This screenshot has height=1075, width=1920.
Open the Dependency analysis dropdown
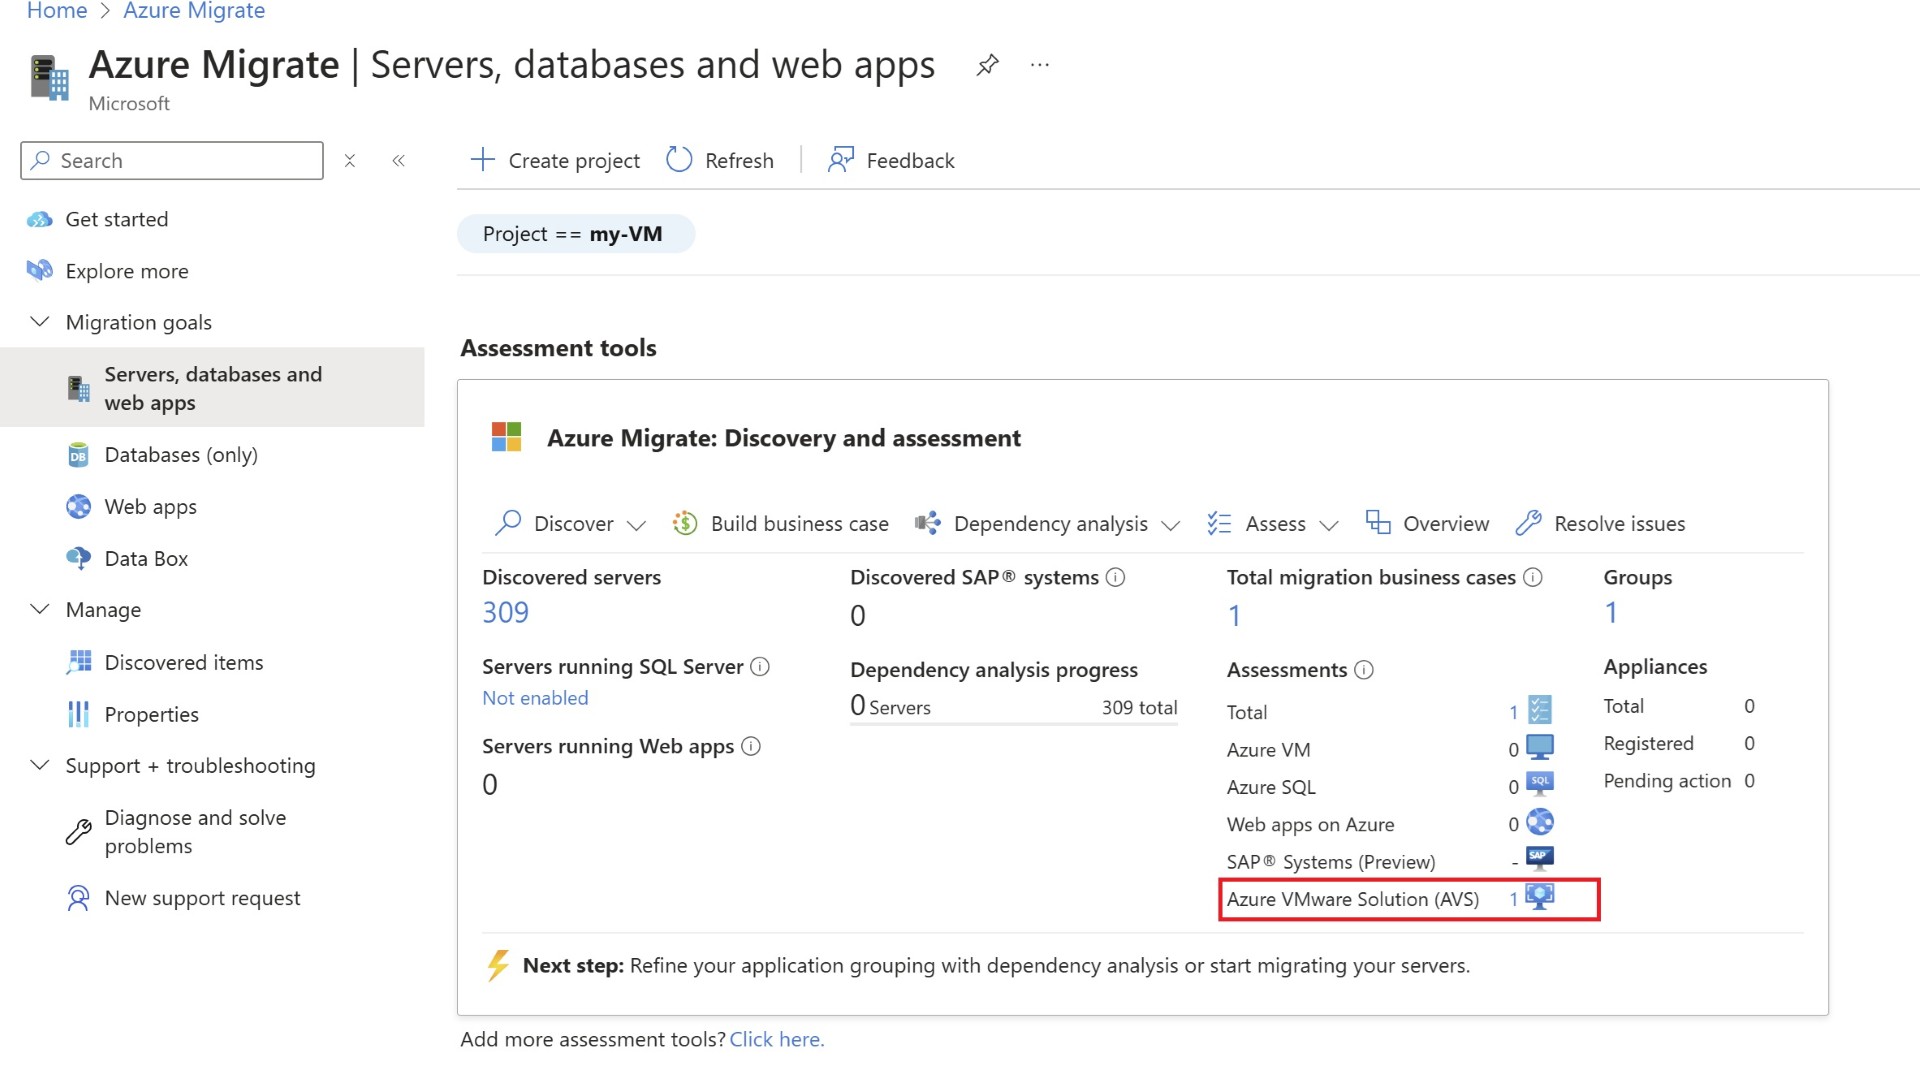point(1047,523)
